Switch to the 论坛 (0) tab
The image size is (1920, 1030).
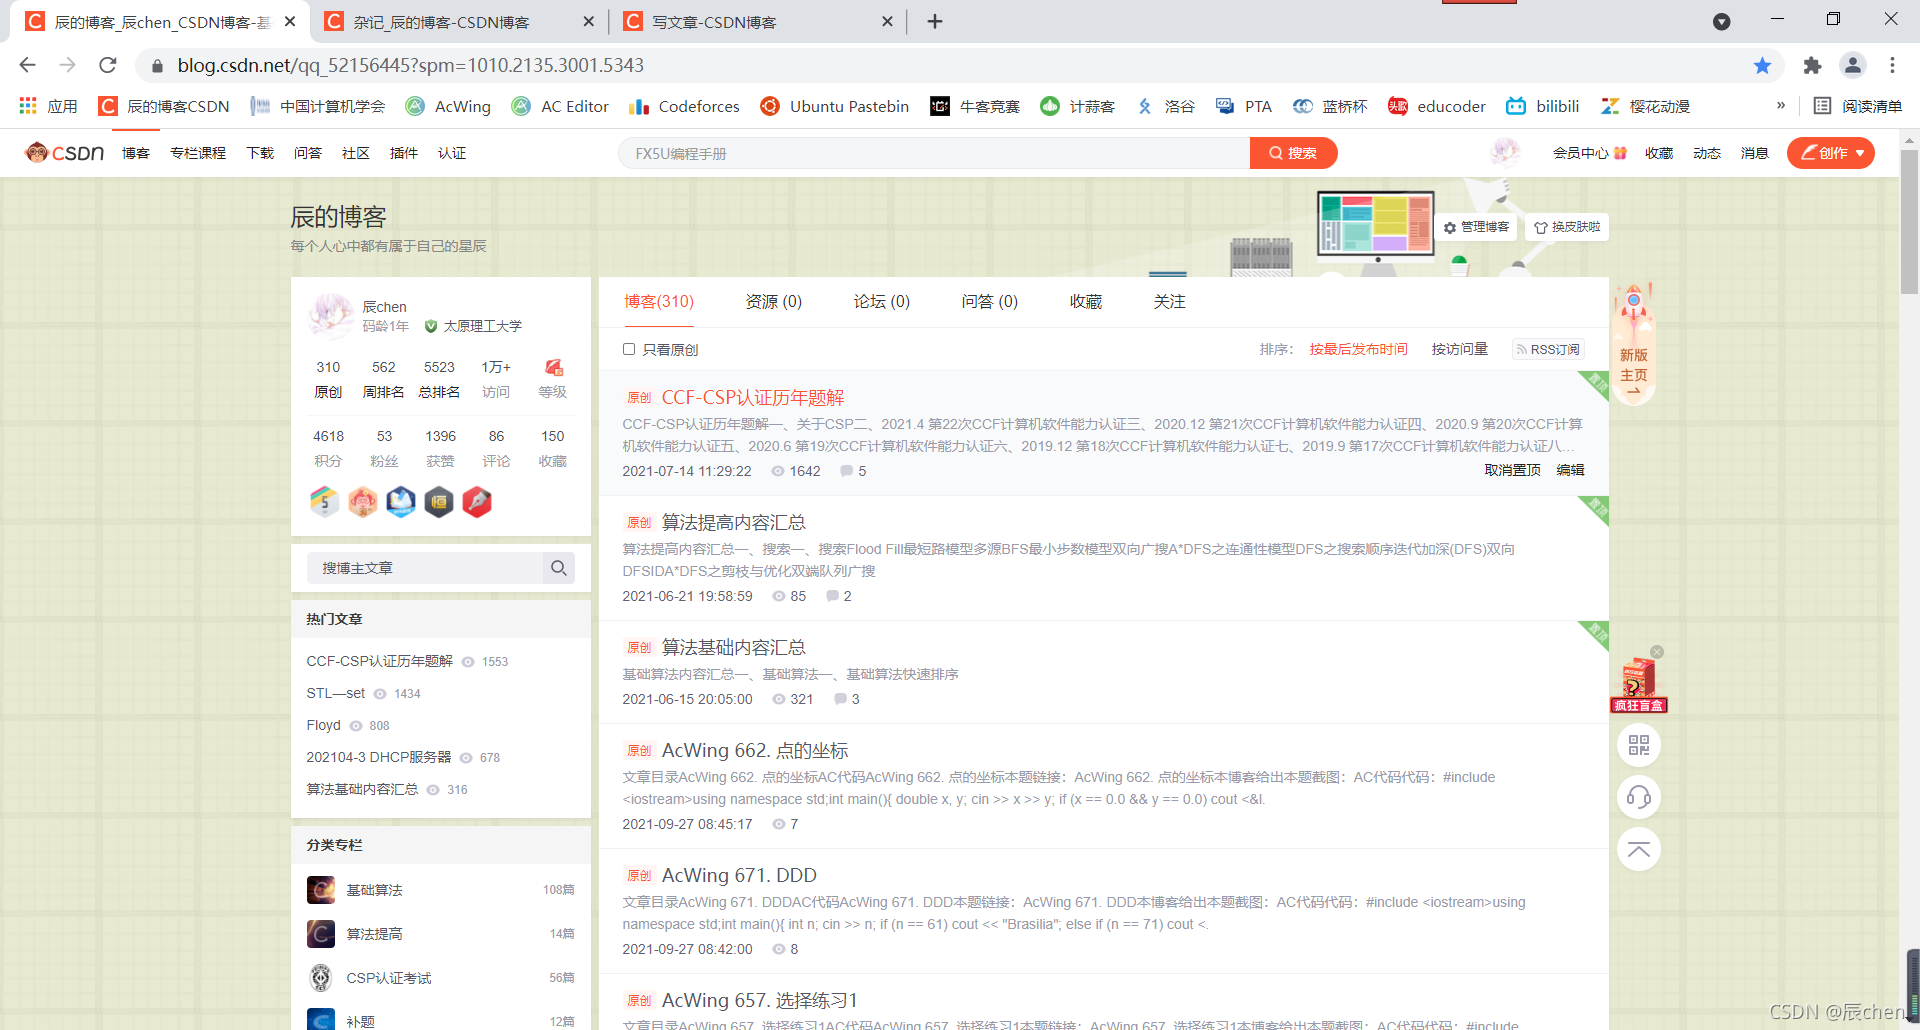coord(882,301)
